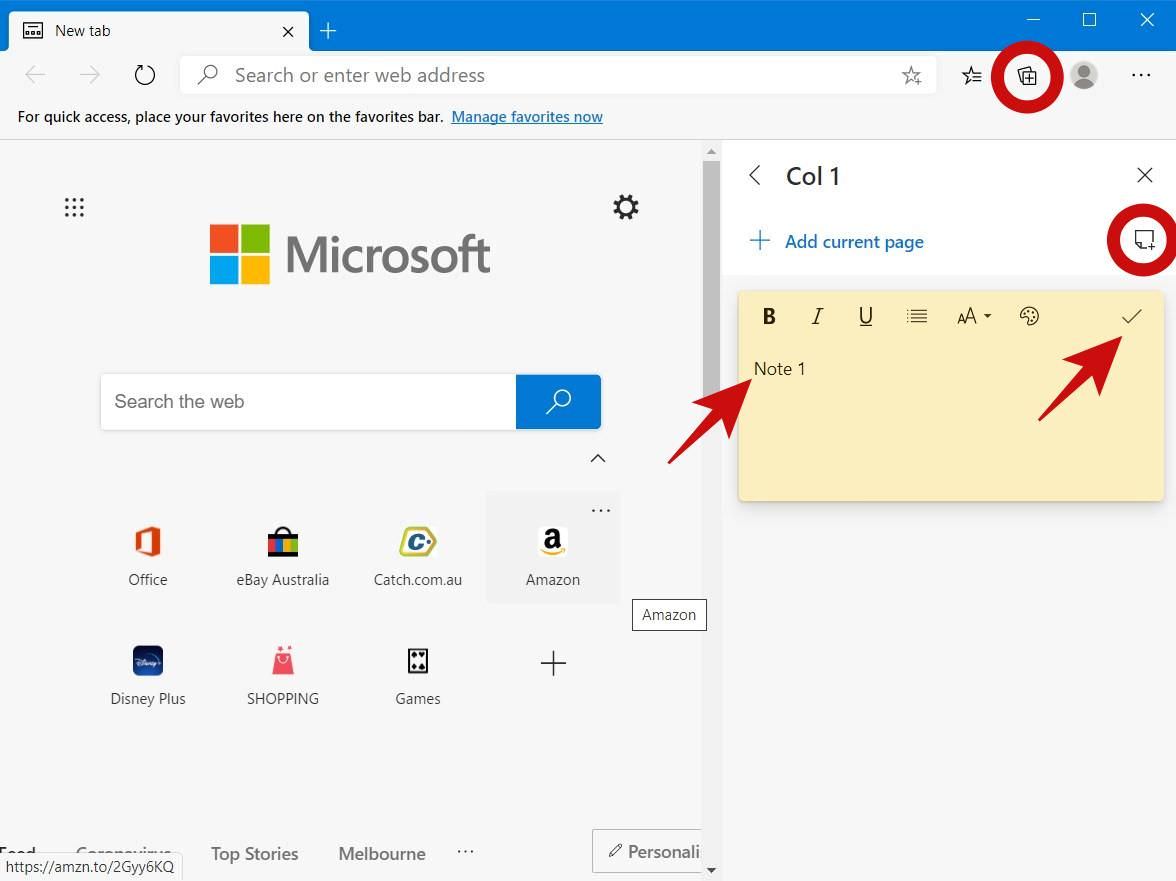The height and width of the screenshot is (881, 1176).
Task: Select the New tab tab
Action: 158,31
